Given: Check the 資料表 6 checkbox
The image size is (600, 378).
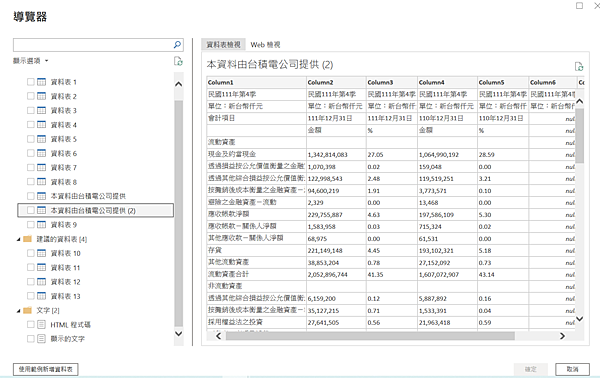Looking at the screenshot, I should pos(31,153).
